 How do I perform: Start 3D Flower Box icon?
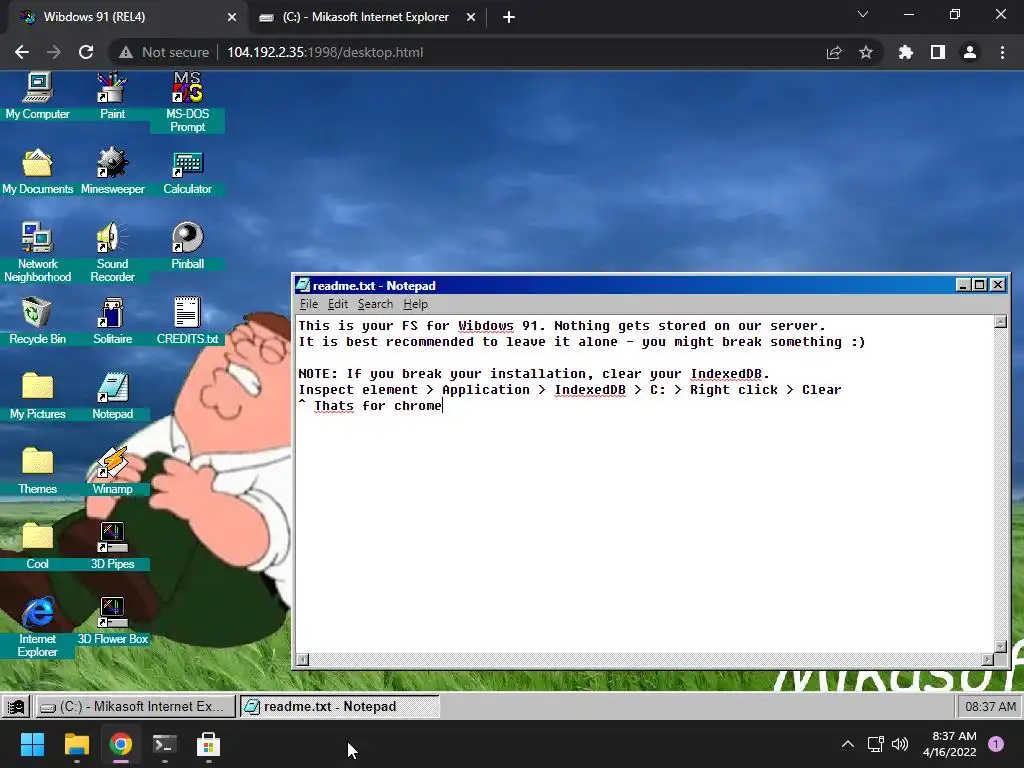112,622
